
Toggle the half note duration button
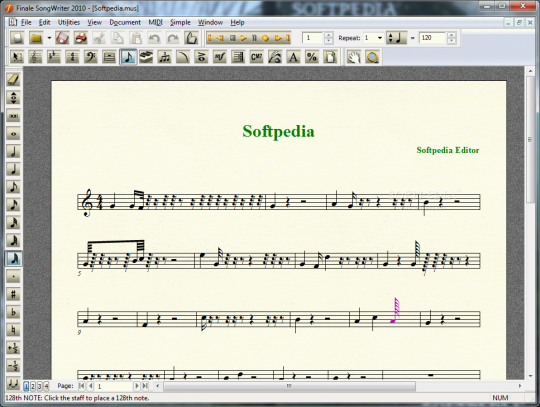13,151
